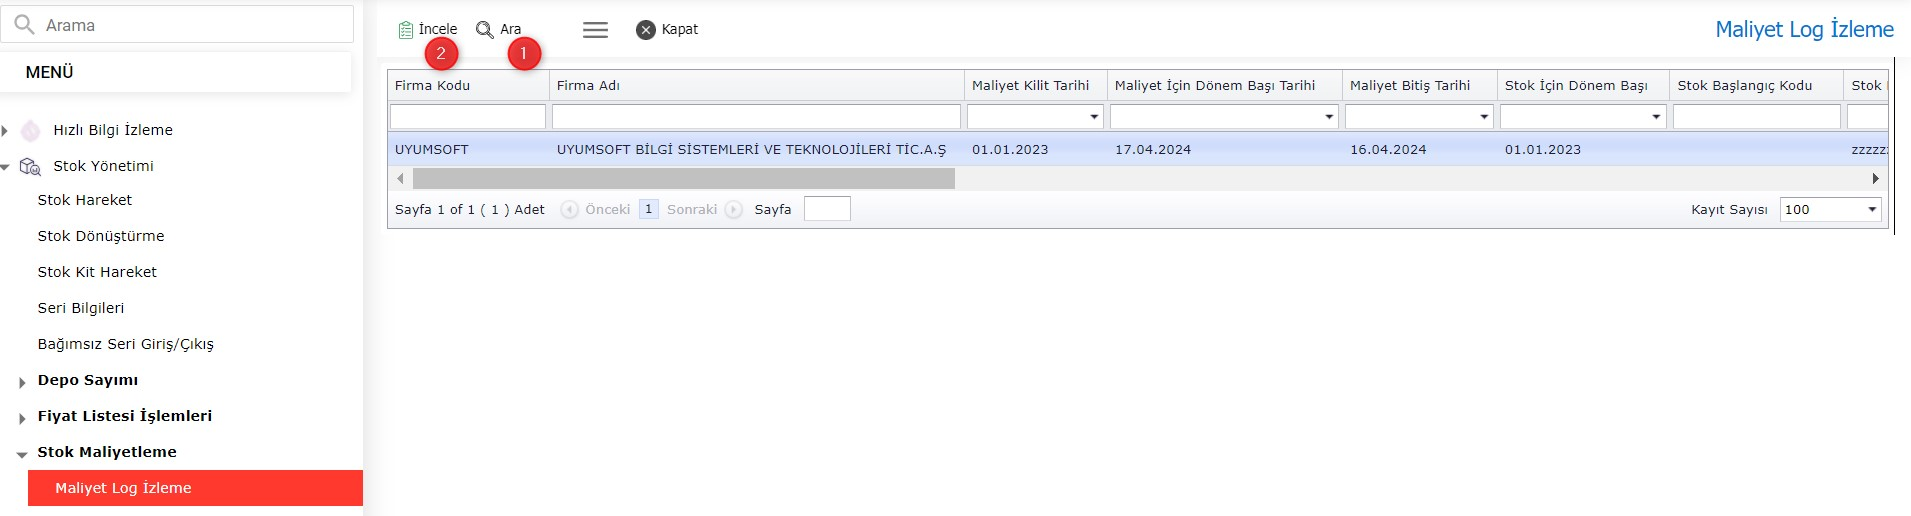
Task: Click the Sonraki page link
Action: [692, 210]
